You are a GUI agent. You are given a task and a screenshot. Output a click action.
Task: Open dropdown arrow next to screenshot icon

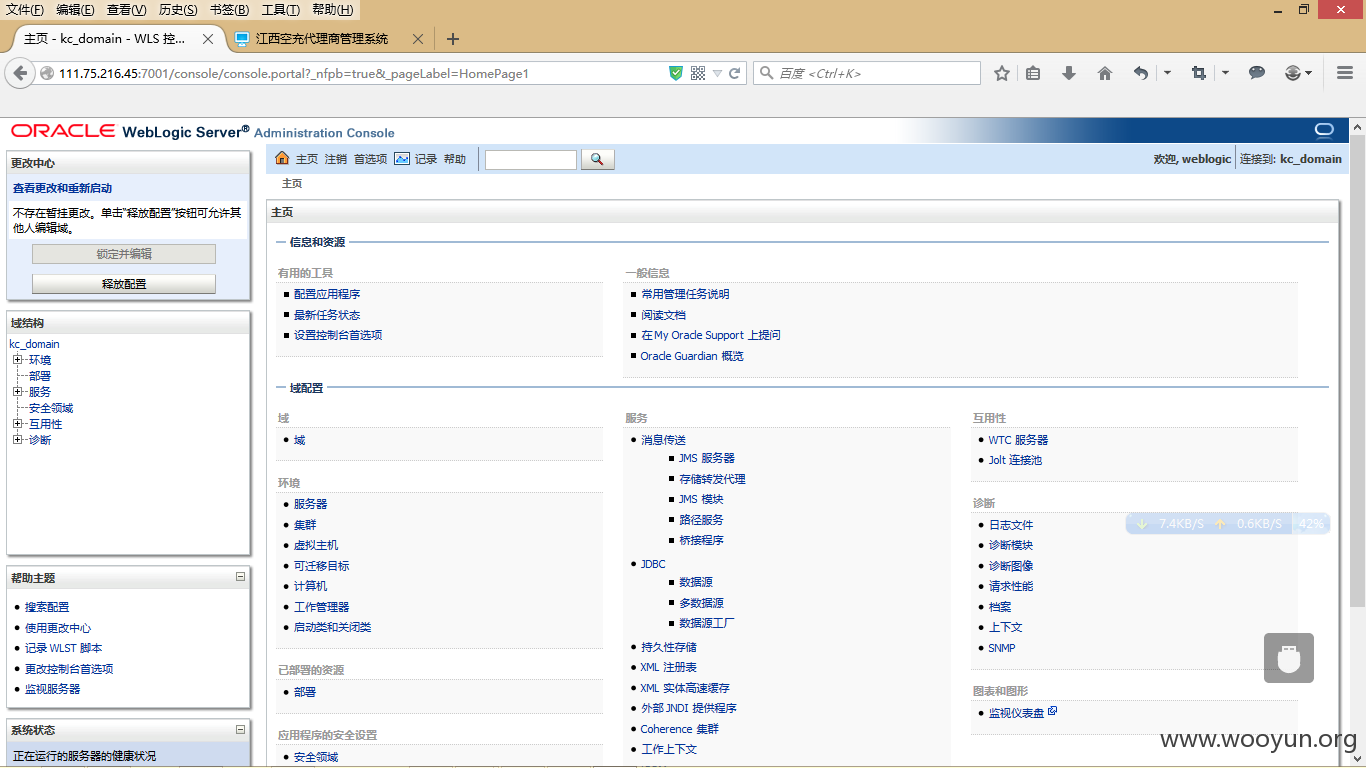pos(1225,73)
